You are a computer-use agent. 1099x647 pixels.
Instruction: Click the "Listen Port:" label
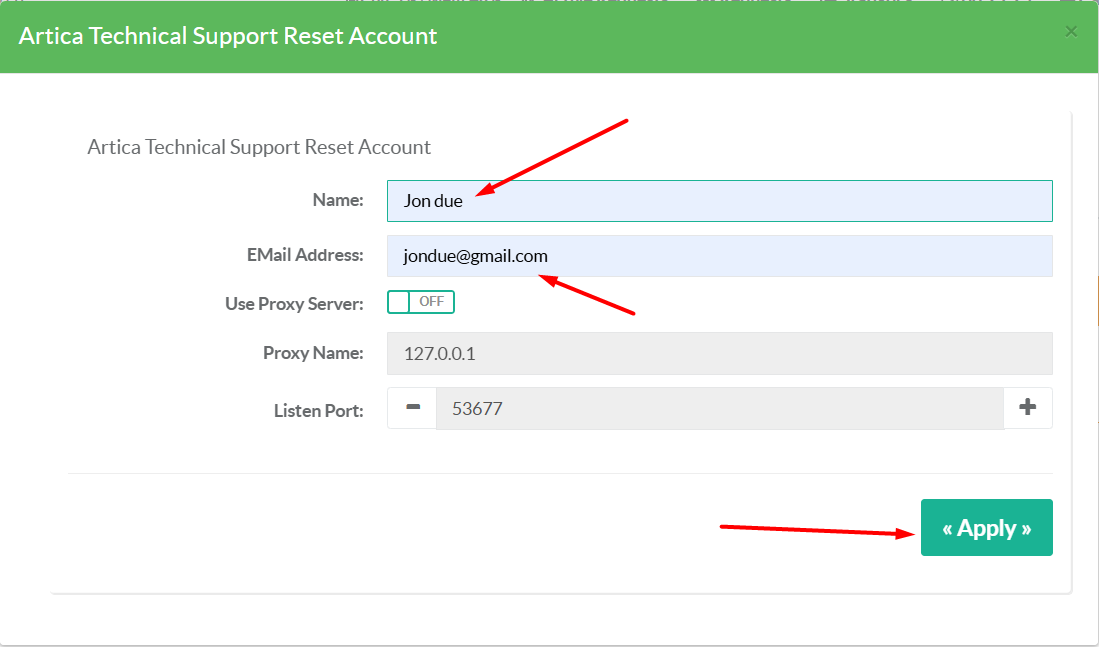318,411
